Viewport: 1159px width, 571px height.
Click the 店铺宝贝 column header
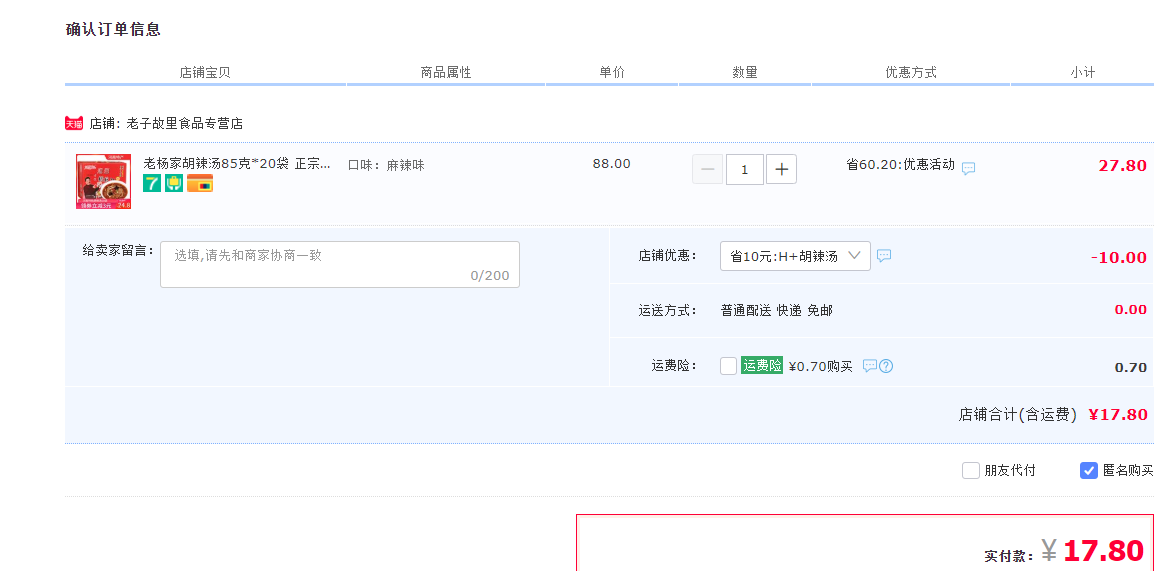pyautogui.click(x=205, y=72)
